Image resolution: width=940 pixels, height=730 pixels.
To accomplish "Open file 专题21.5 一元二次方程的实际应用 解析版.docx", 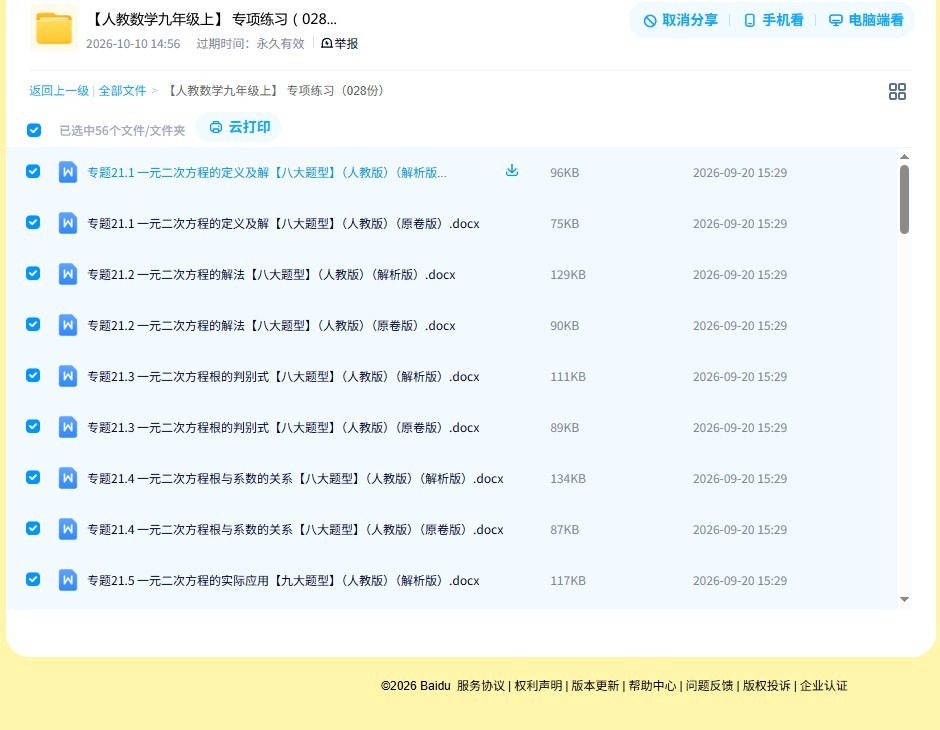I will 284,580.
